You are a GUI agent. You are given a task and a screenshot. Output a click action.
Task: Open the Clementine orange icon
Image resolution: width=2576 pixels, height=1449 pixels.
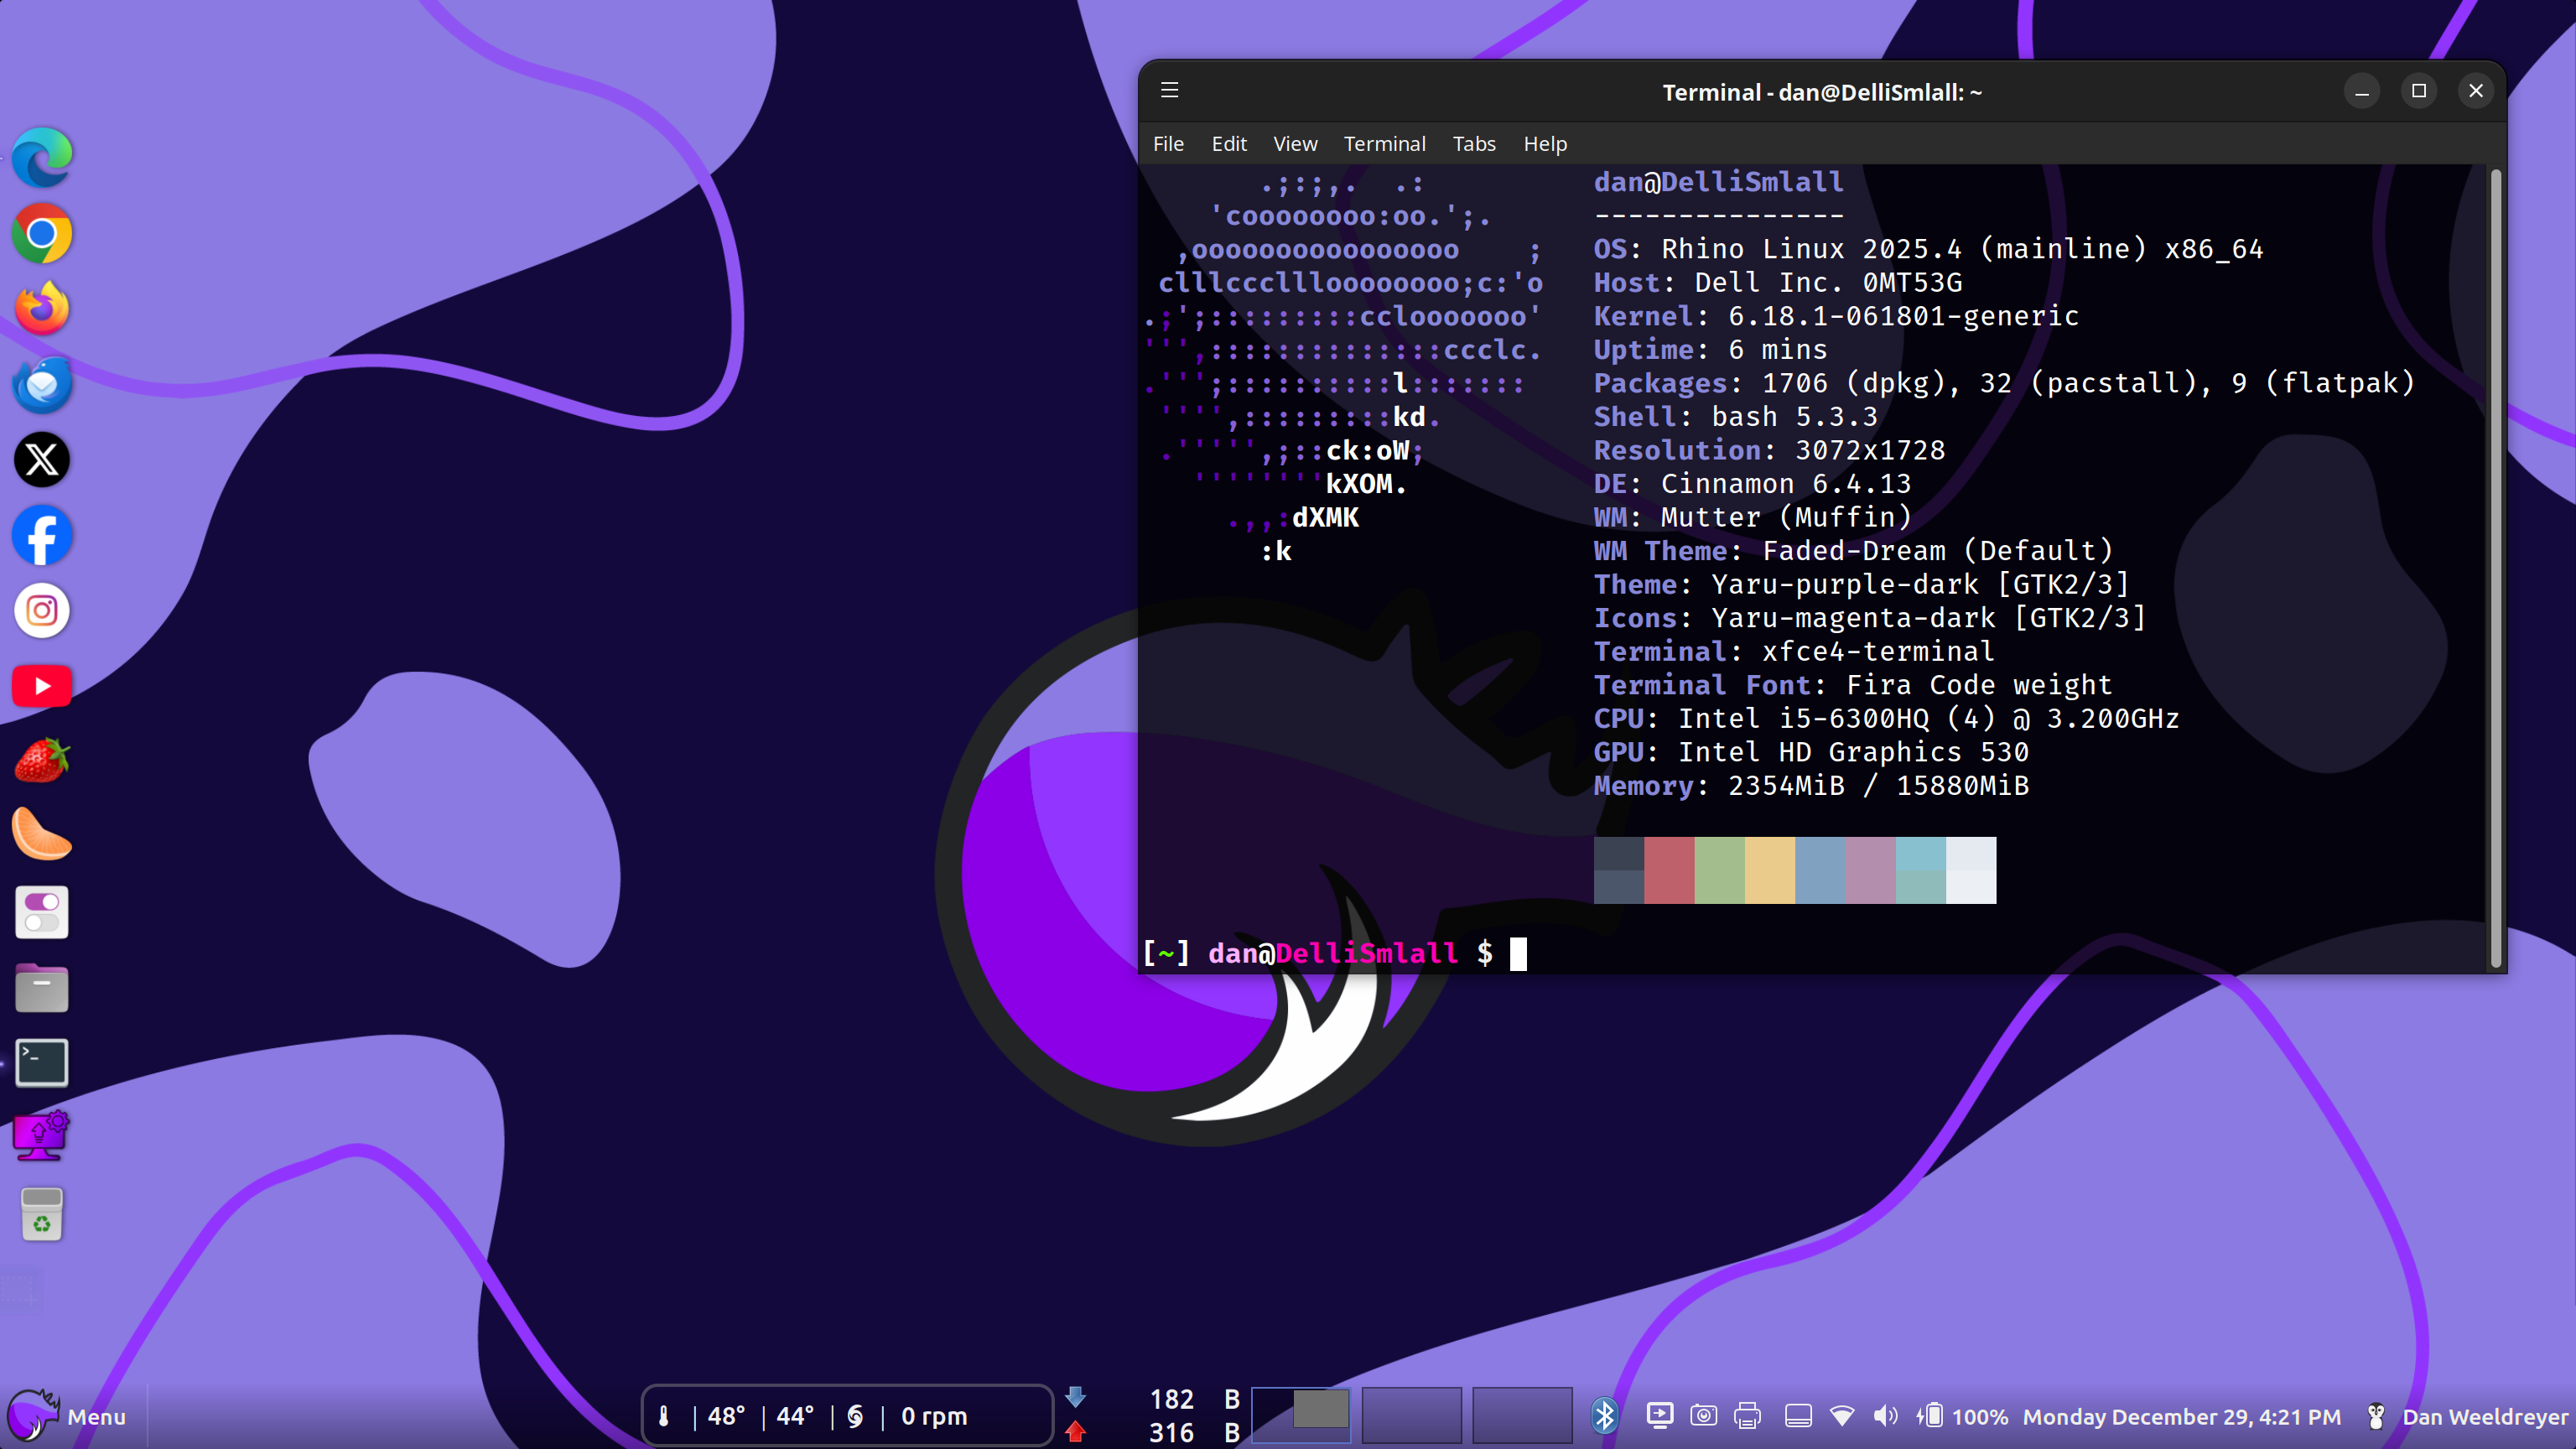pyautogui.click(x=42, y=835)
